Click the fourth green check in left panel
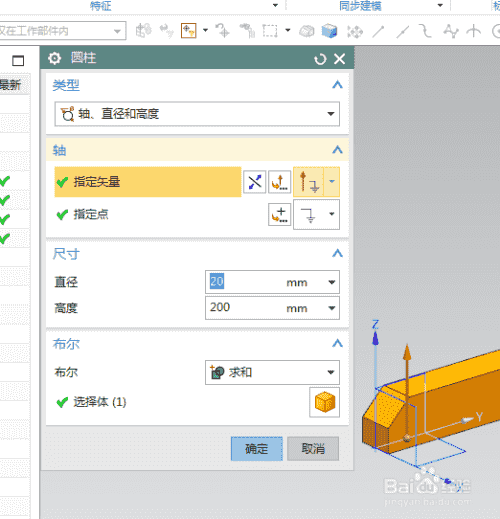This screenshot has width=500, height=519. 5,239
